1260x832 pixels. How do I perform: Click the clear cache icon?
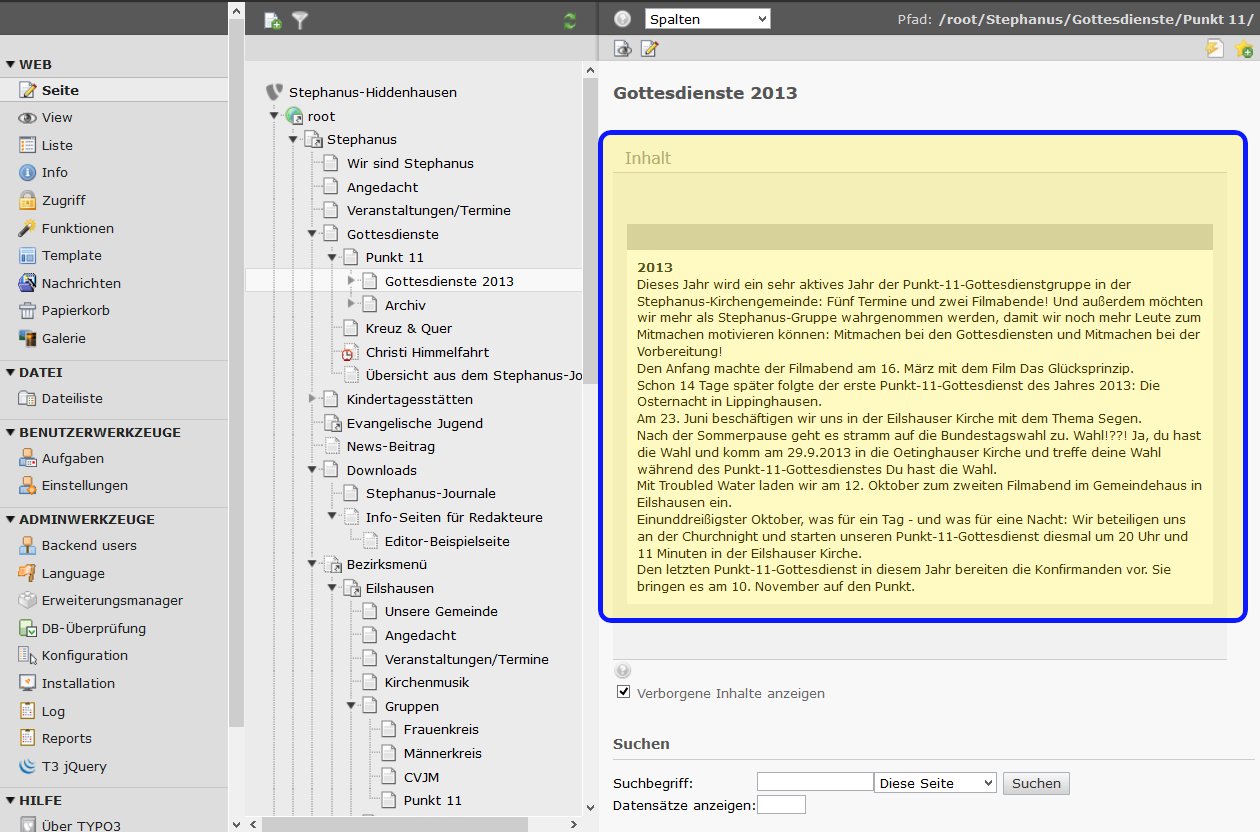pyautogui.click(x=1215, y=48)
